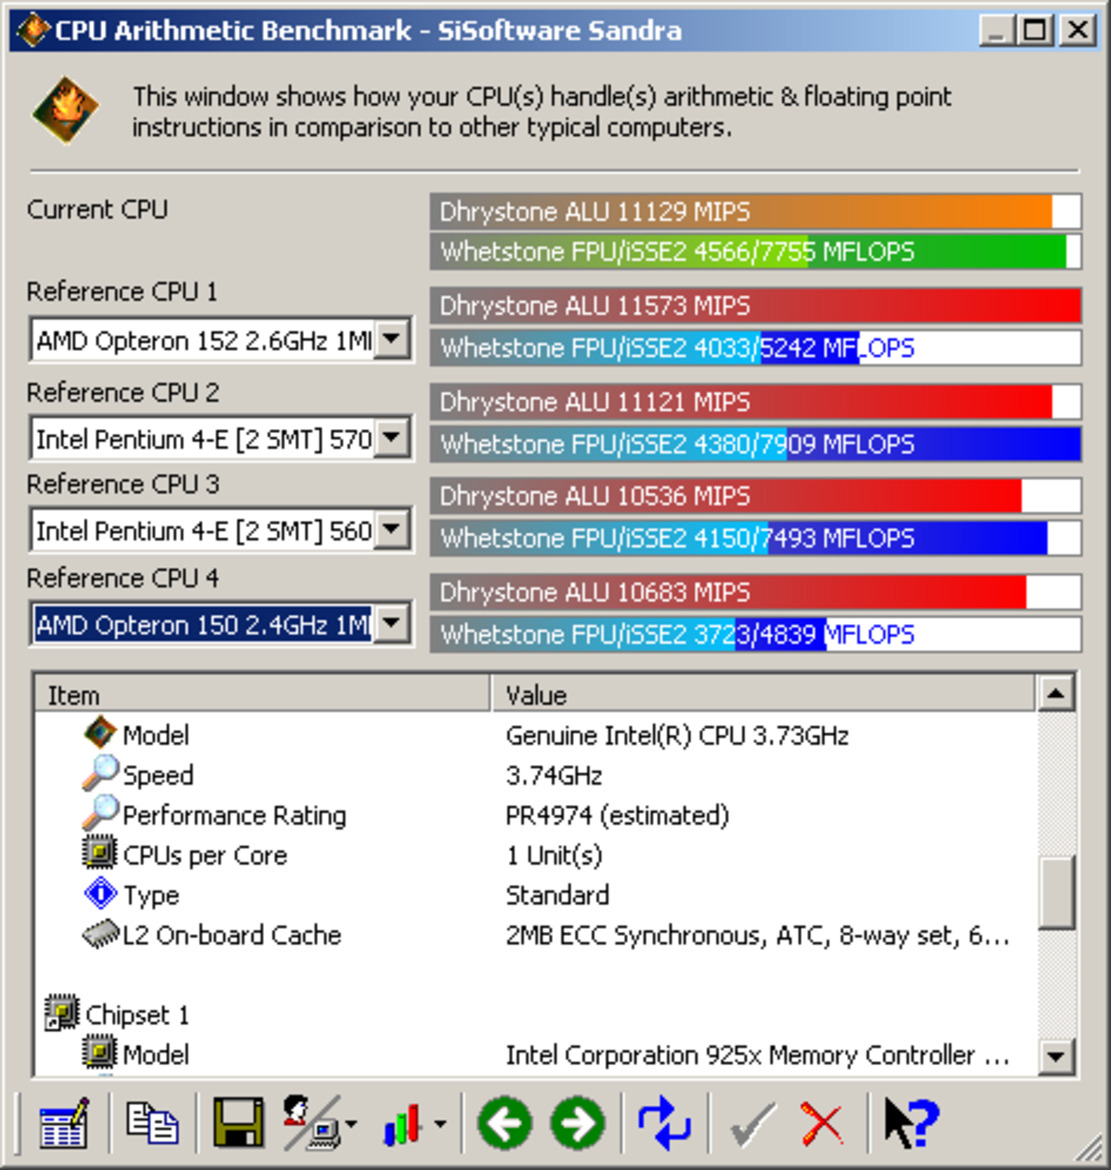Click the context help arrow question icon
1111x1170 pixels.
tap(910, 1122)
